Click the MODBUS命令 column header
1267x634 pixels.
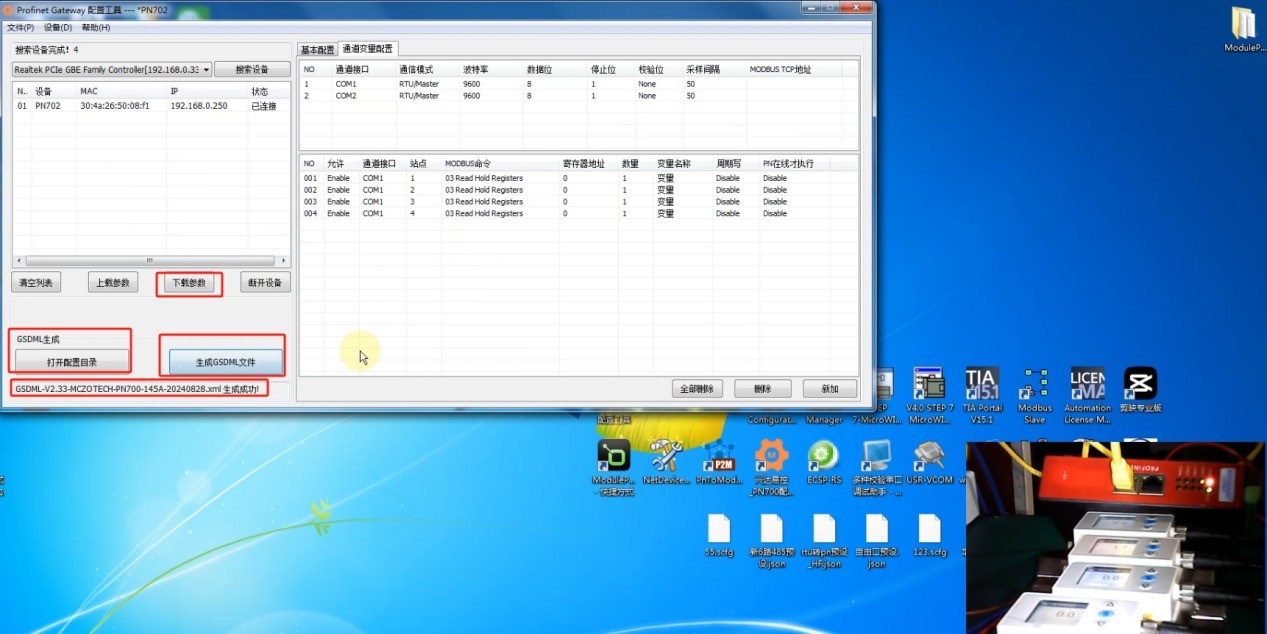click(500, 163)
